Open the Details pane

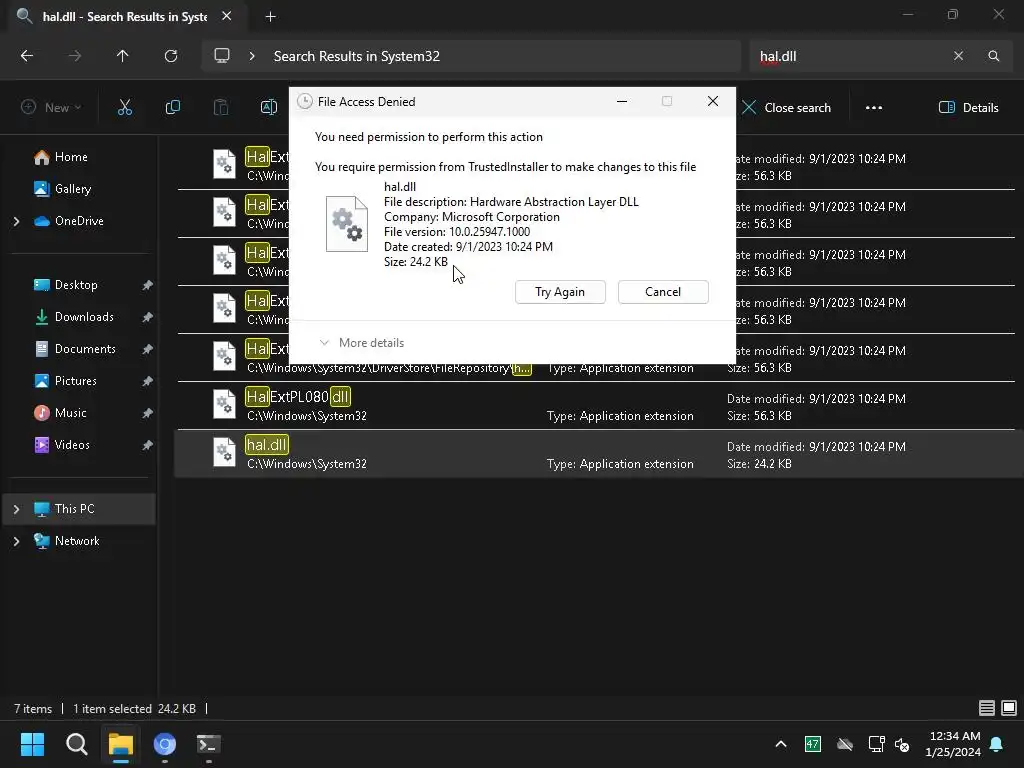click(968, 108)
